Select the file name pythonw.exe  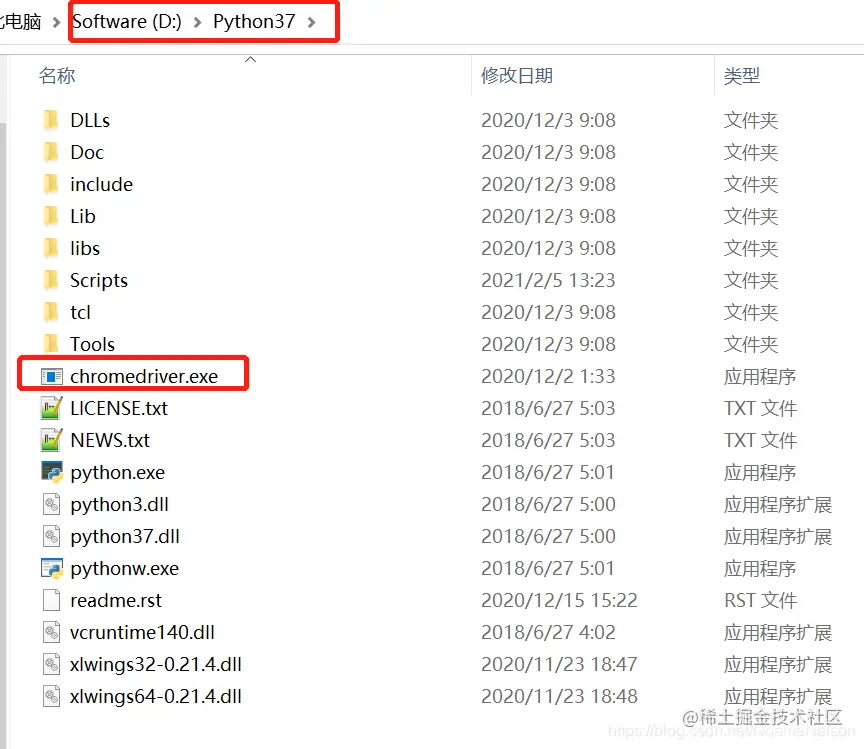(x=125, y=568)
